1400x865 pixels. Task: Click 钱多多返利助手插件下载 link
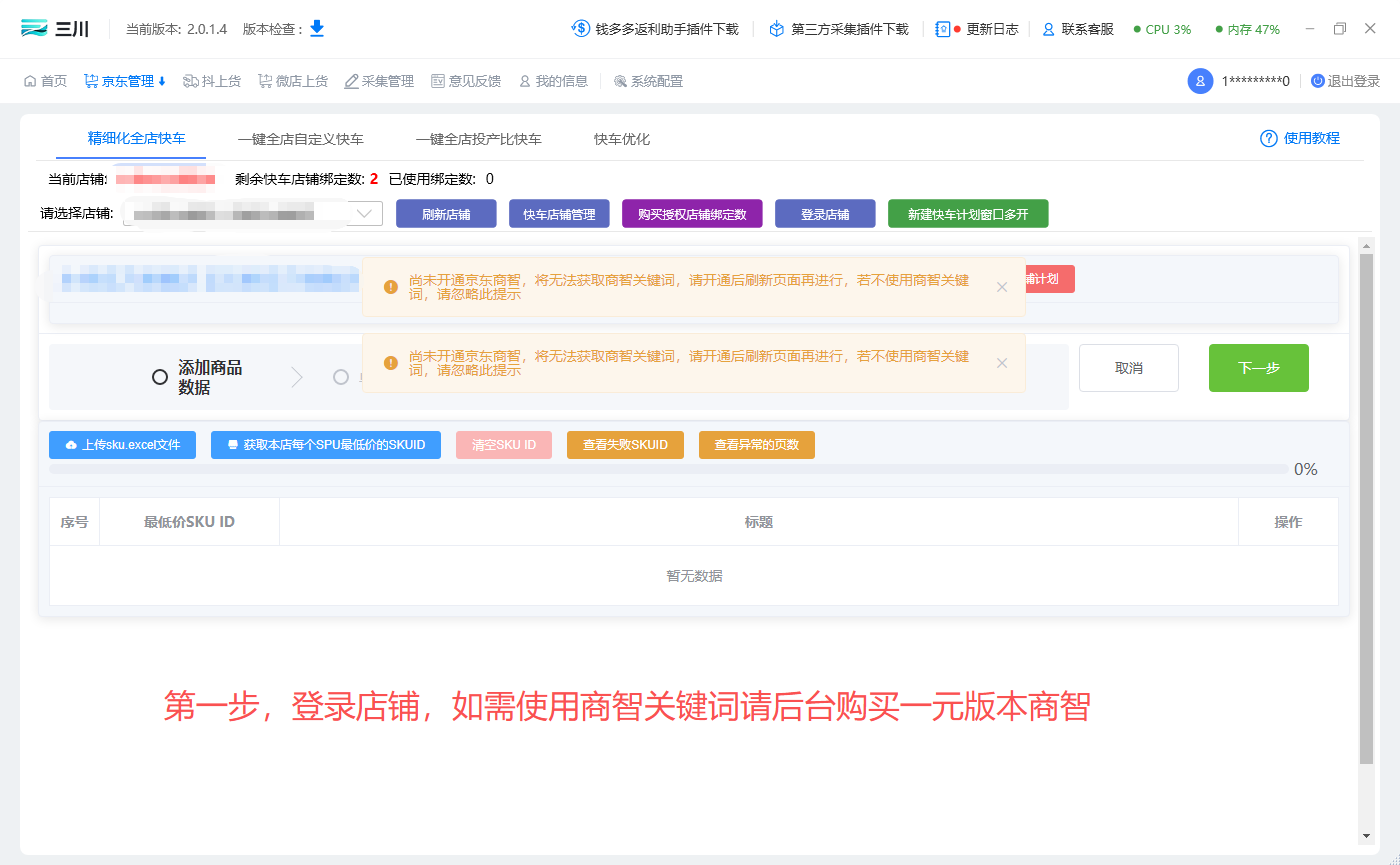(x=667, y=29)
